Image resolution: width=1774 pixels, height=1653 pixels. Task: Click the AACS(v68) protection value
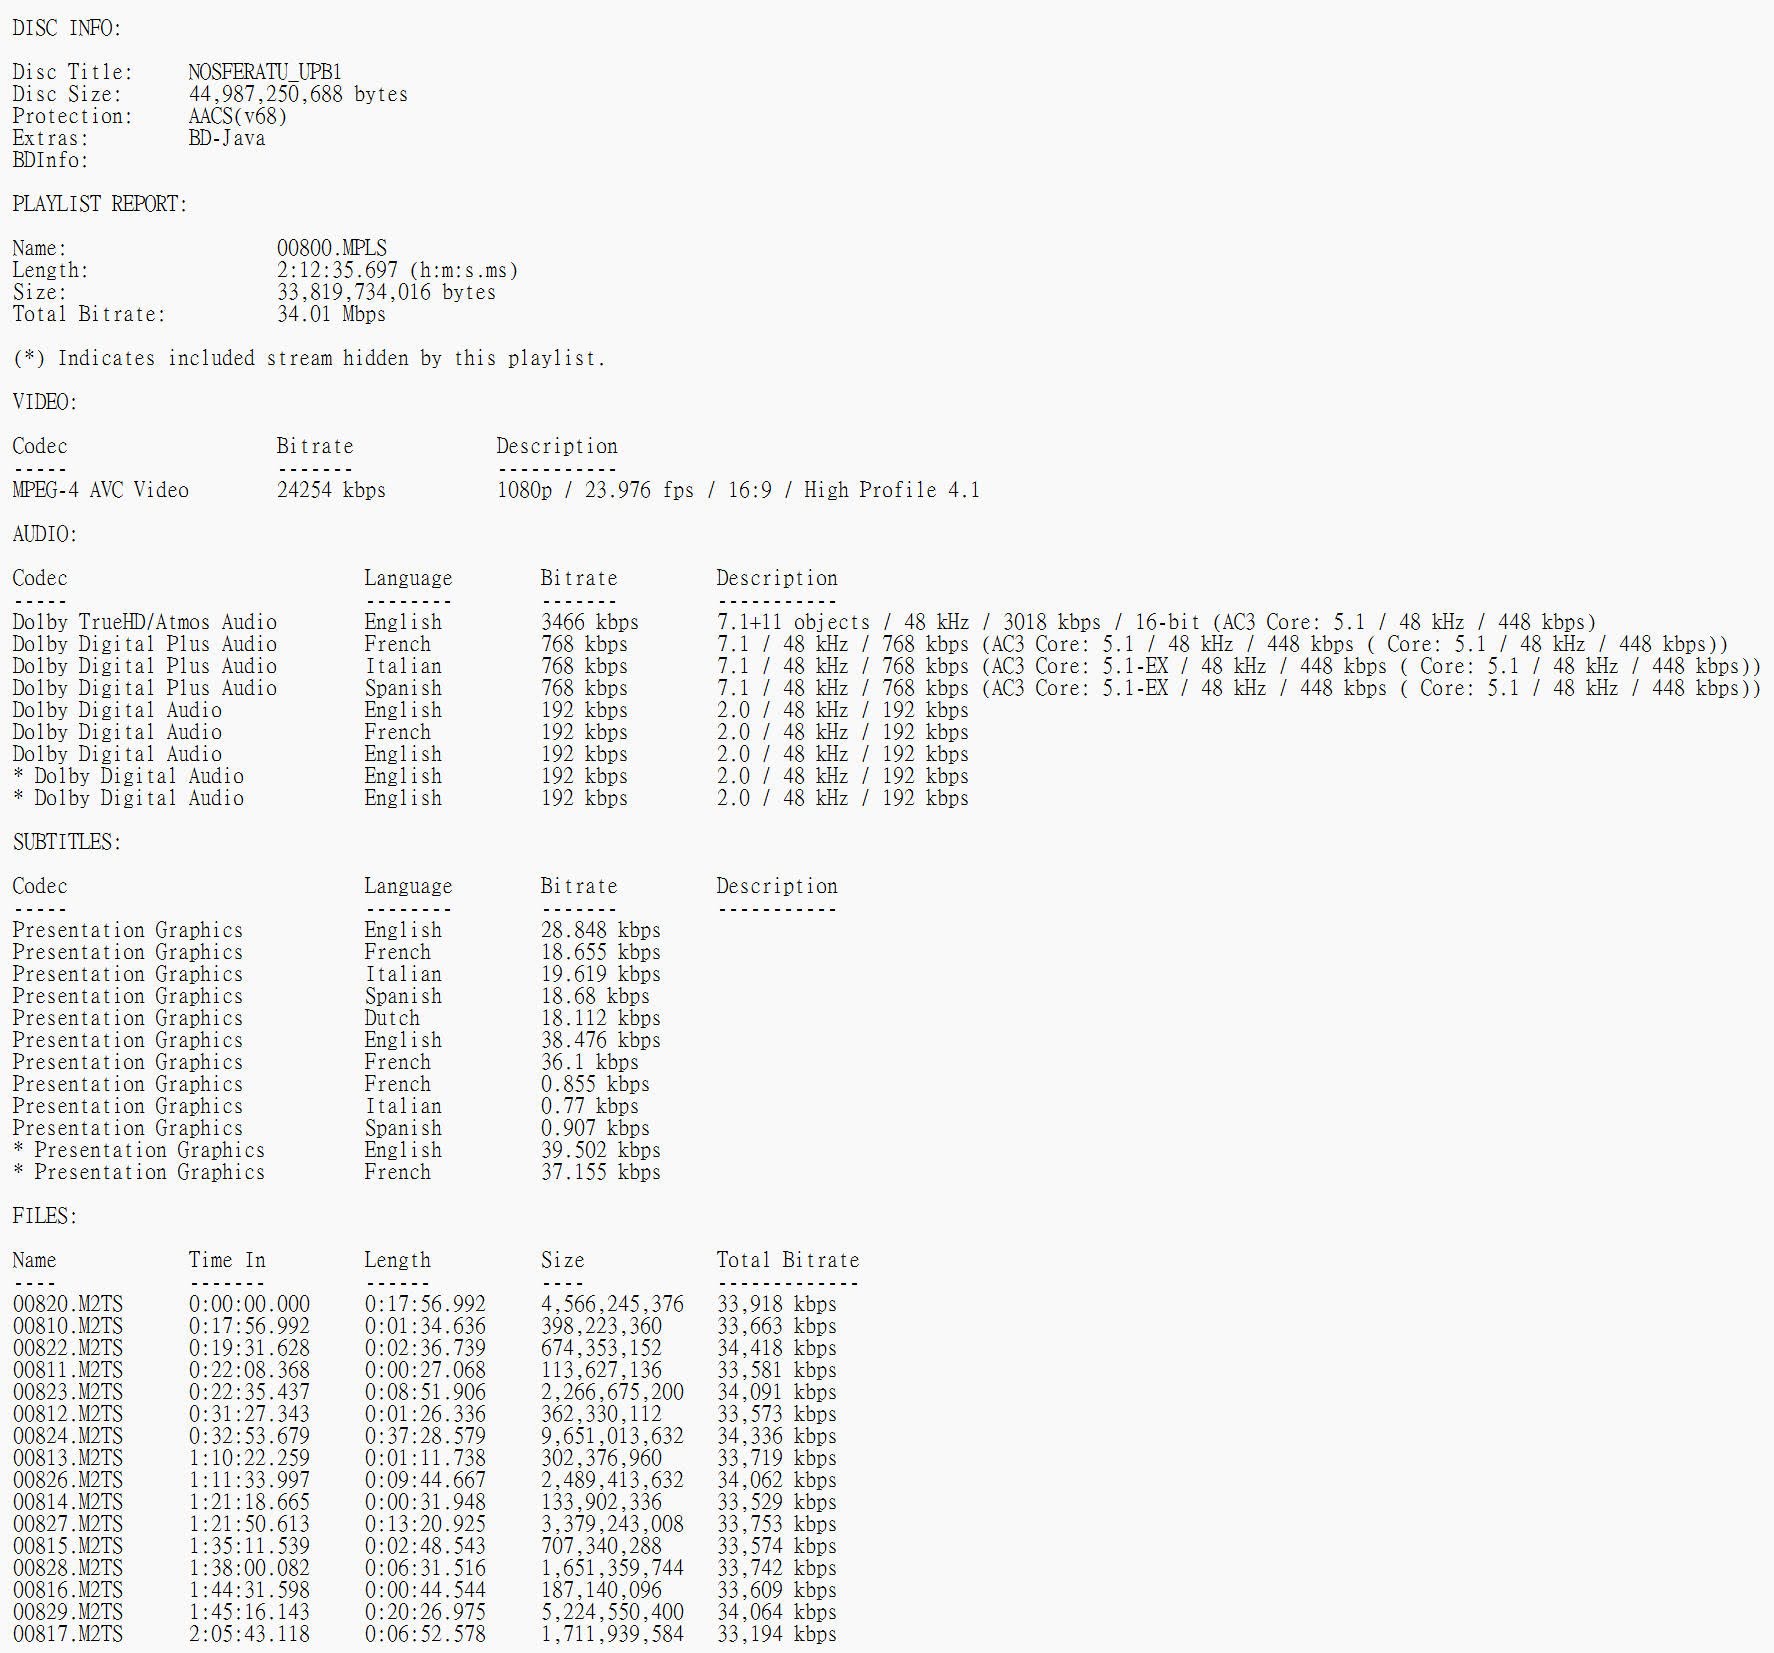pyautogui.click(x=238, y=116)
